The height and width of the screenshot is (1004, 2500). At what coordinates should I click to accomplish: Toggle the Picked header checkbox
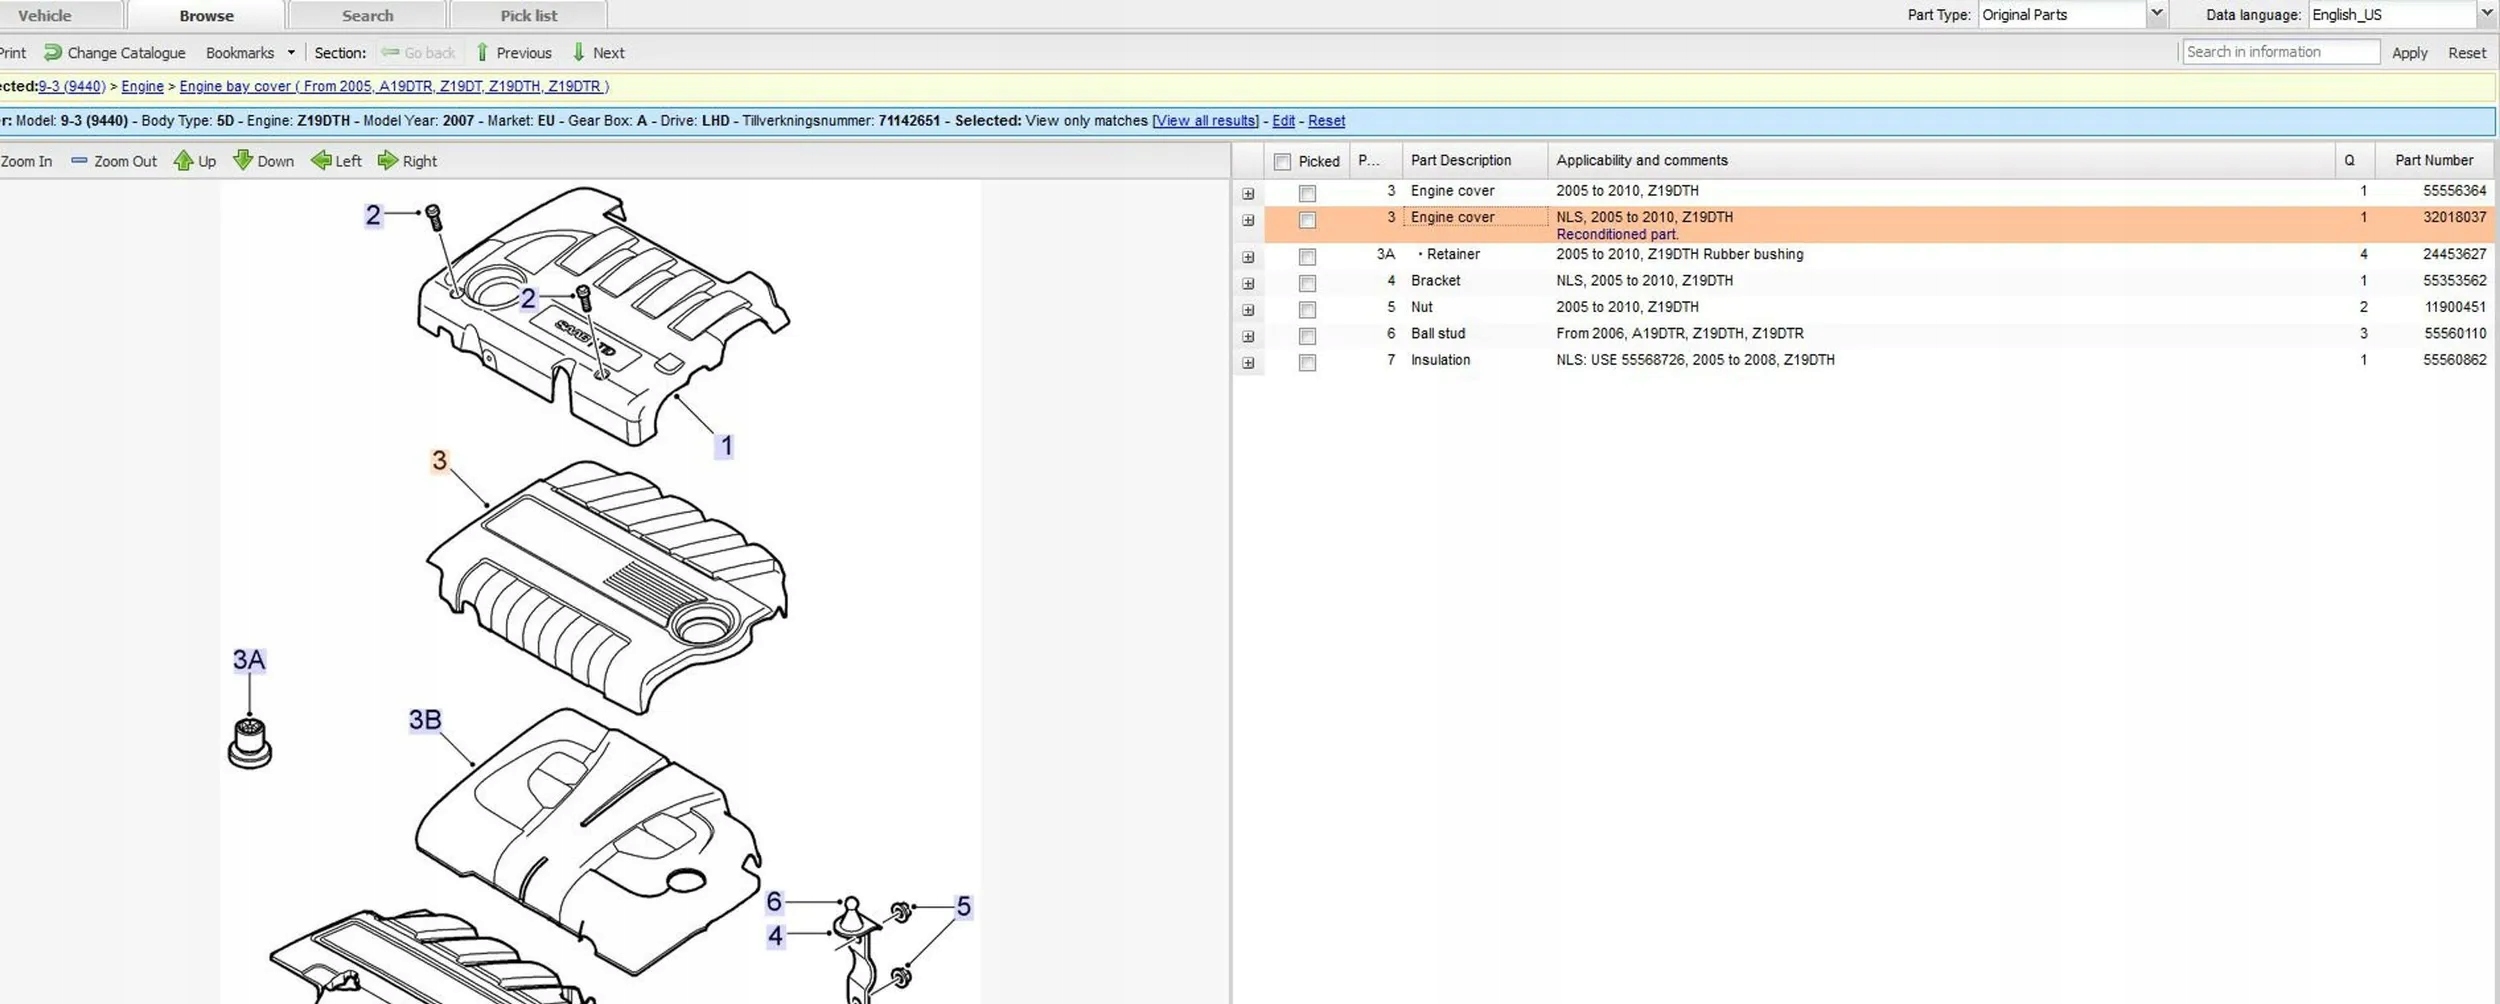click(1282, 161)
